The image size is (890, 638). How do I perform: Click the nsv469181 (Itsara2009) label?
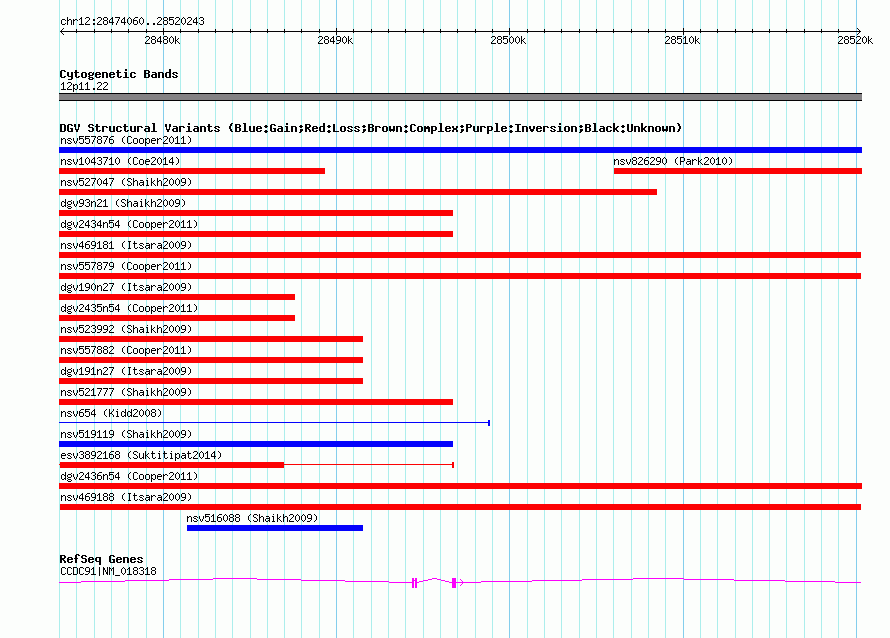[x=126, y=245]
